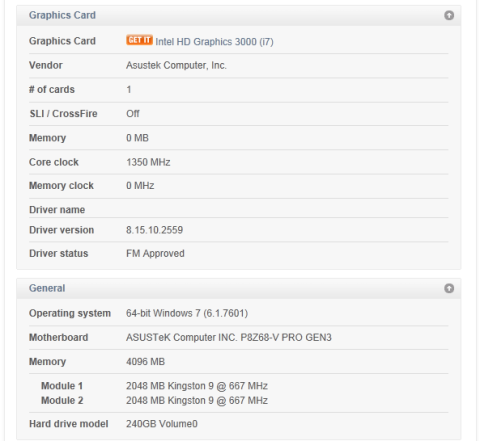Select the '# of cards' value 1

click(x=129, y=90)
